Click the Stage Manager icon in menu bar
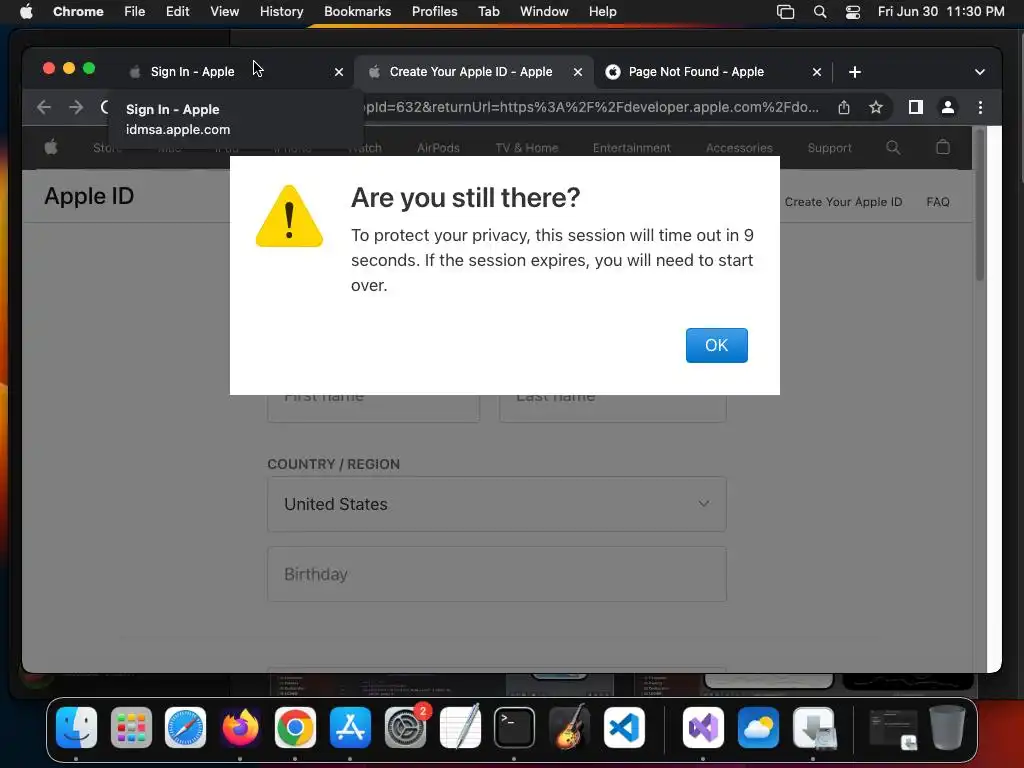The image size is (1024, 768). [x=785, y=12]
